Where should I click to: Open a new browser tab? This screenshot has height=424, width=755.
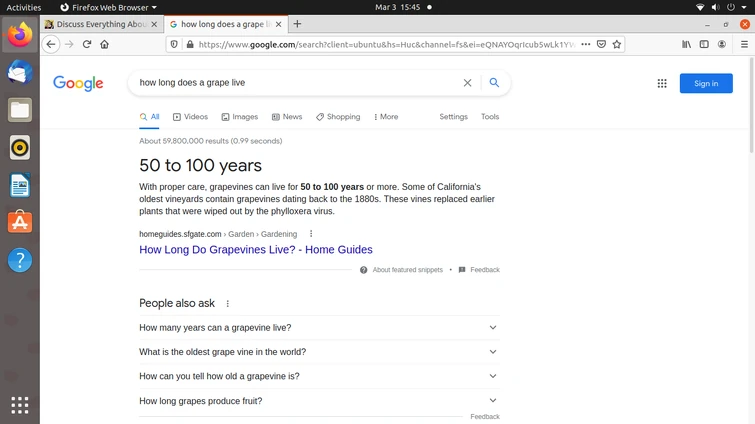click(297, 24)
